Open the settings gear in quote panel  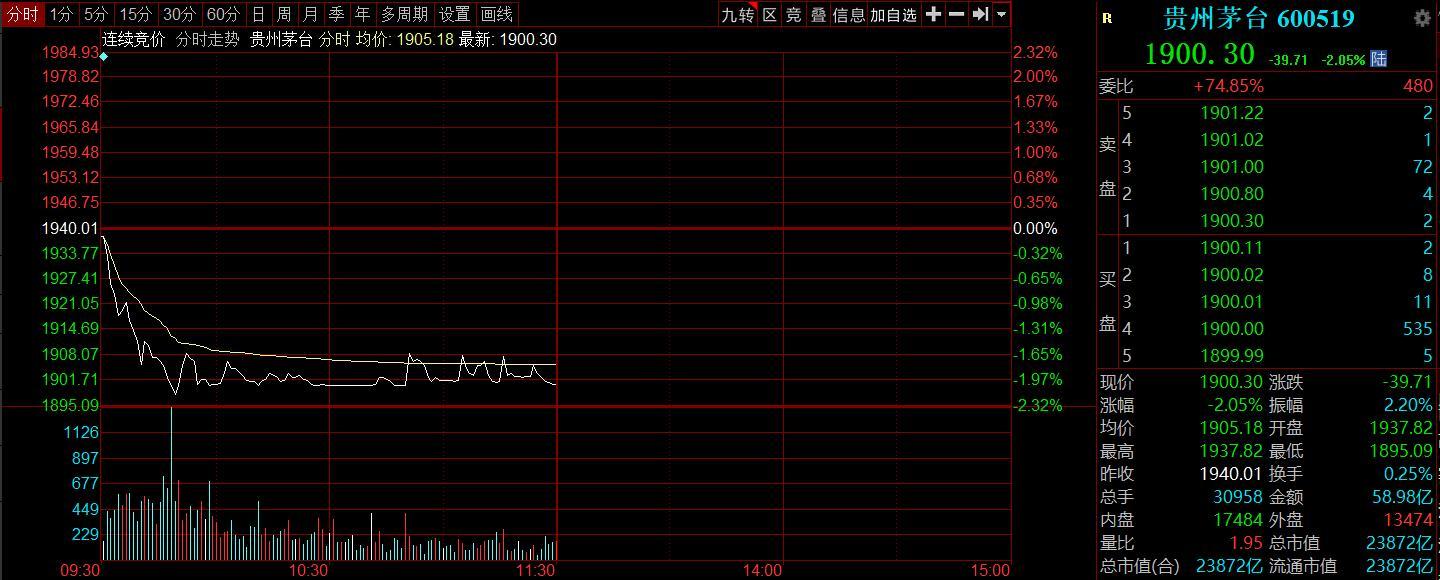coord(1422,18)
